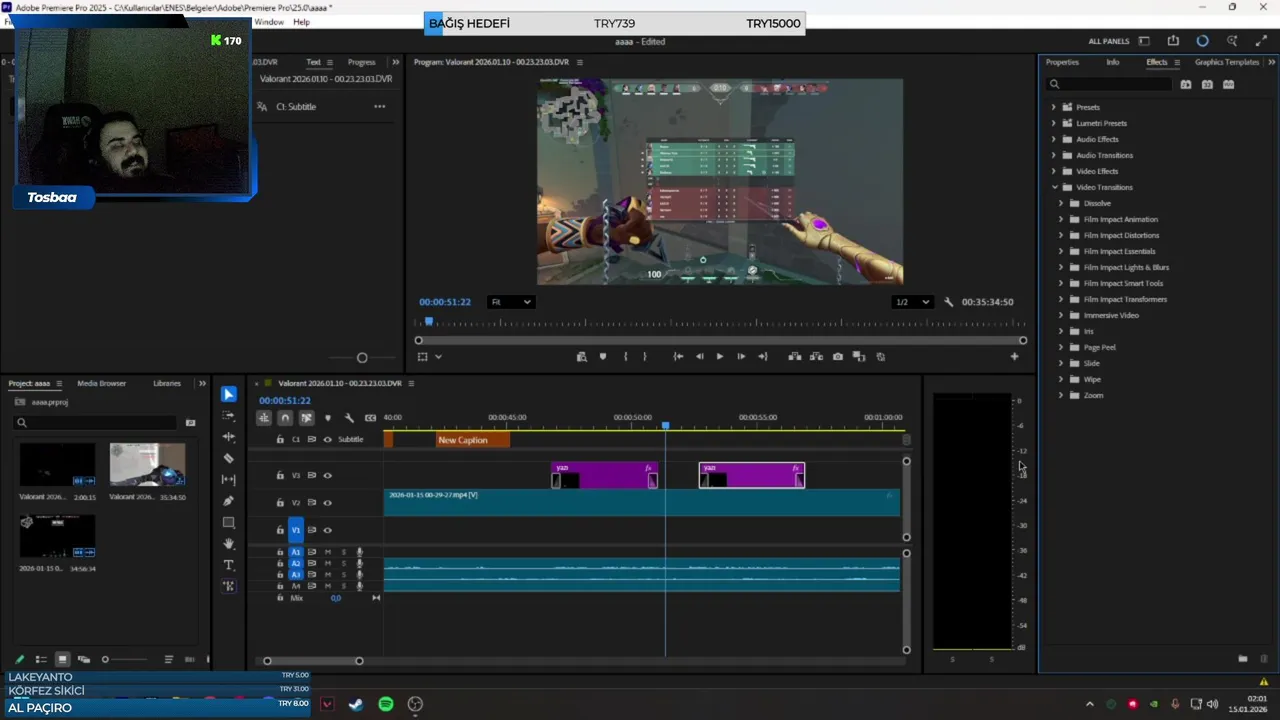The height and width of the screenshot is (720, 1280).
Task: Toggle V2 track output eye
Action: pyautogui.click(x=327, y=503)
